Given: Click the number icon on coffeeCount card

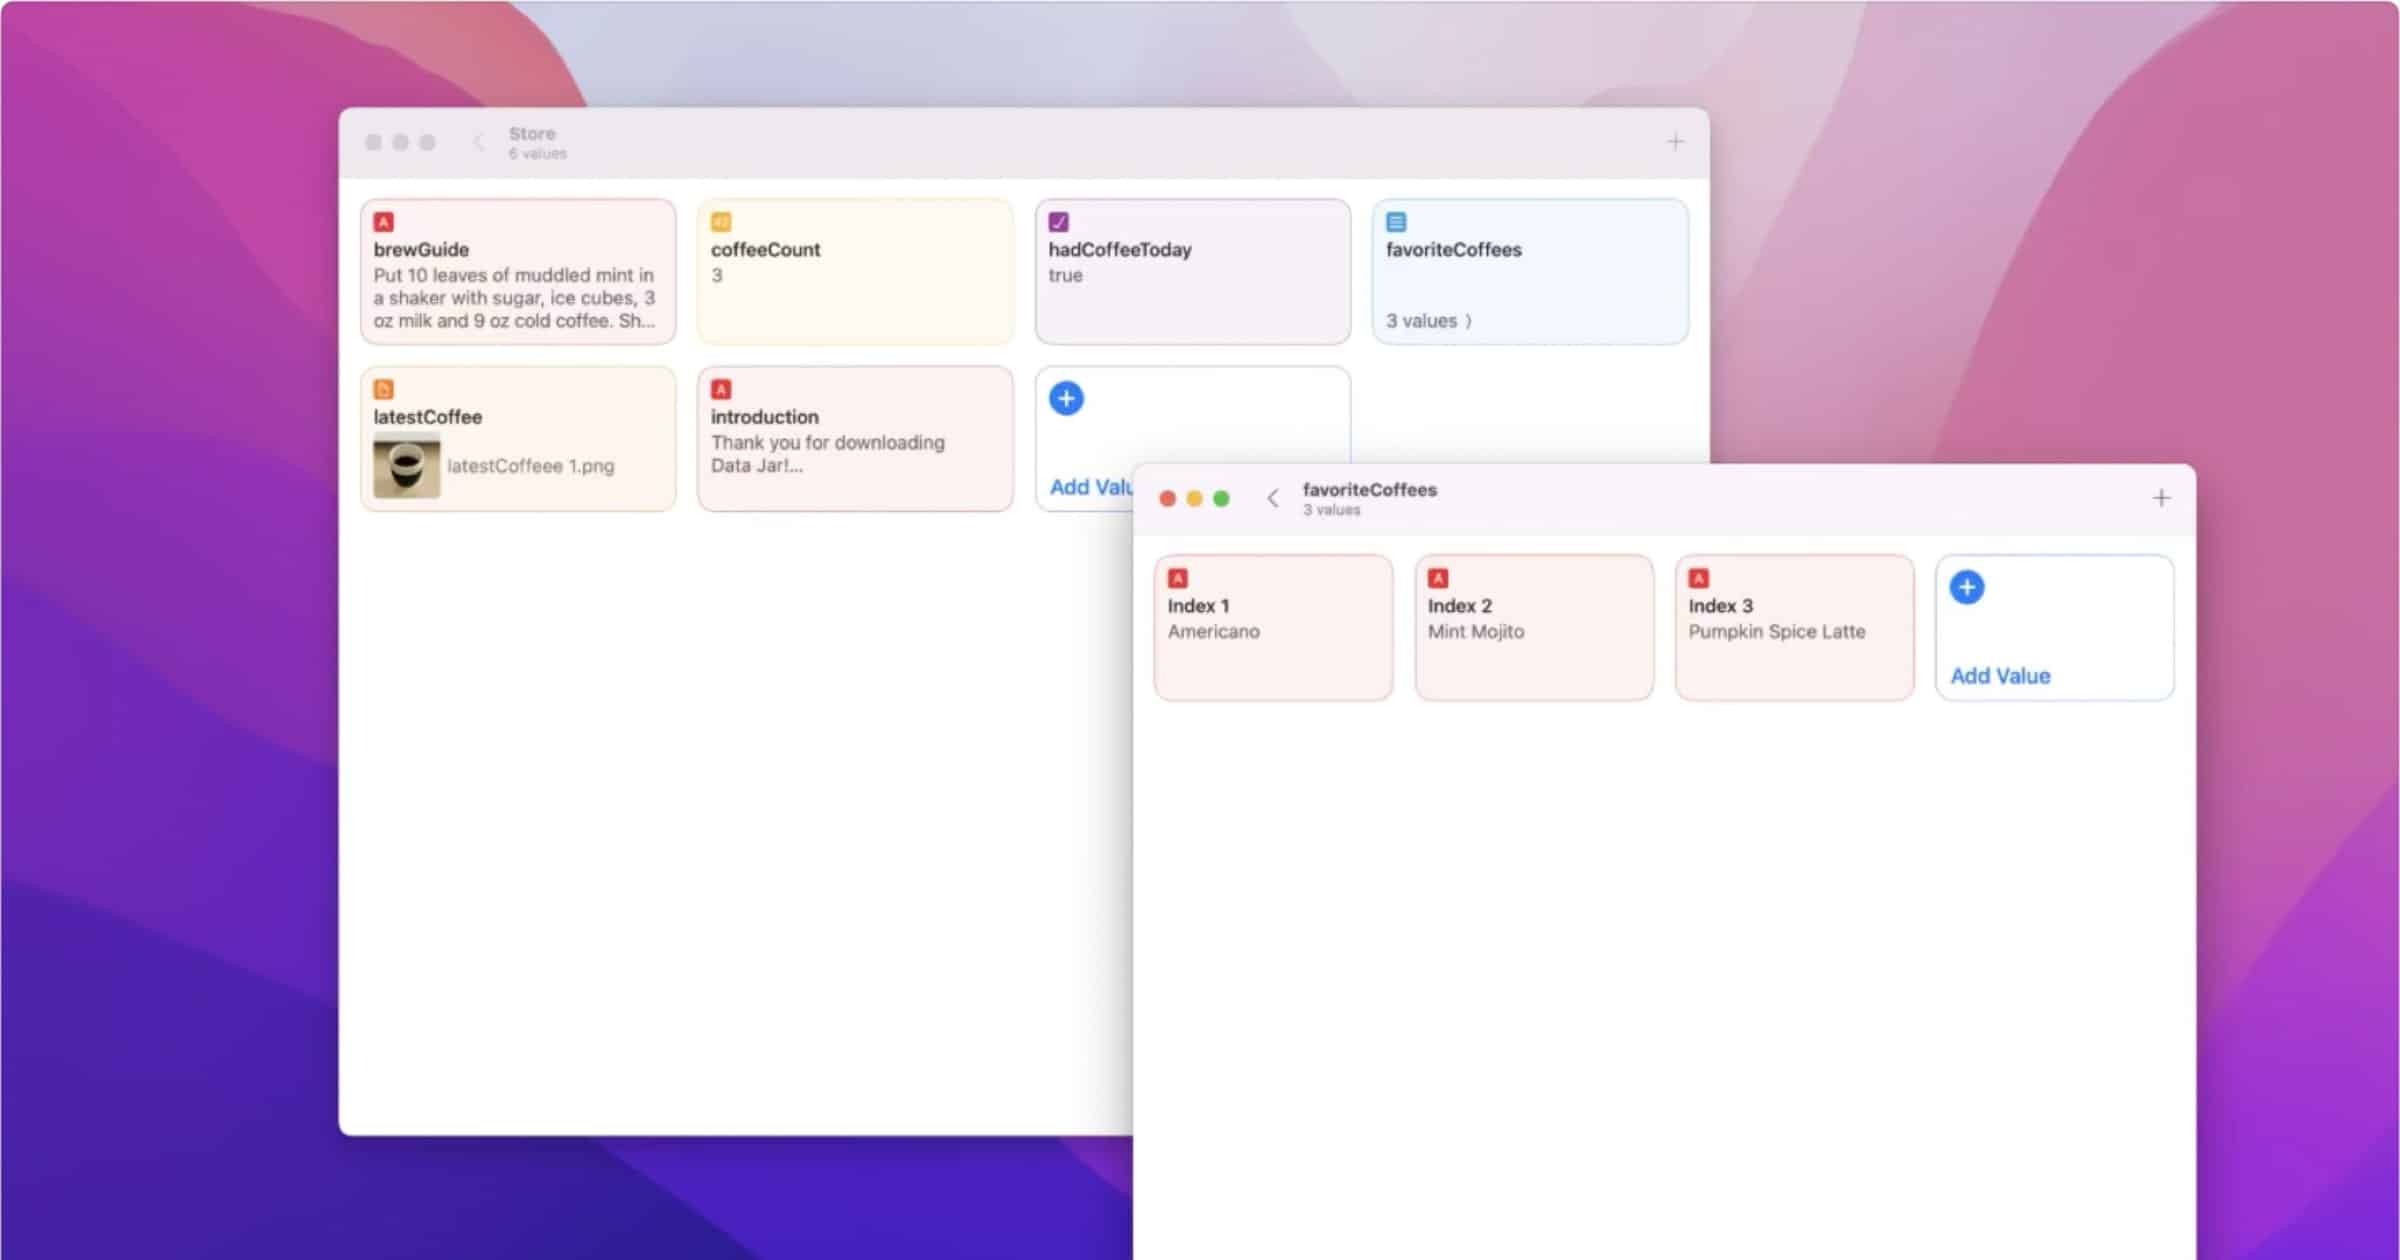Looking at the screenshot, I should coord(720,222).
